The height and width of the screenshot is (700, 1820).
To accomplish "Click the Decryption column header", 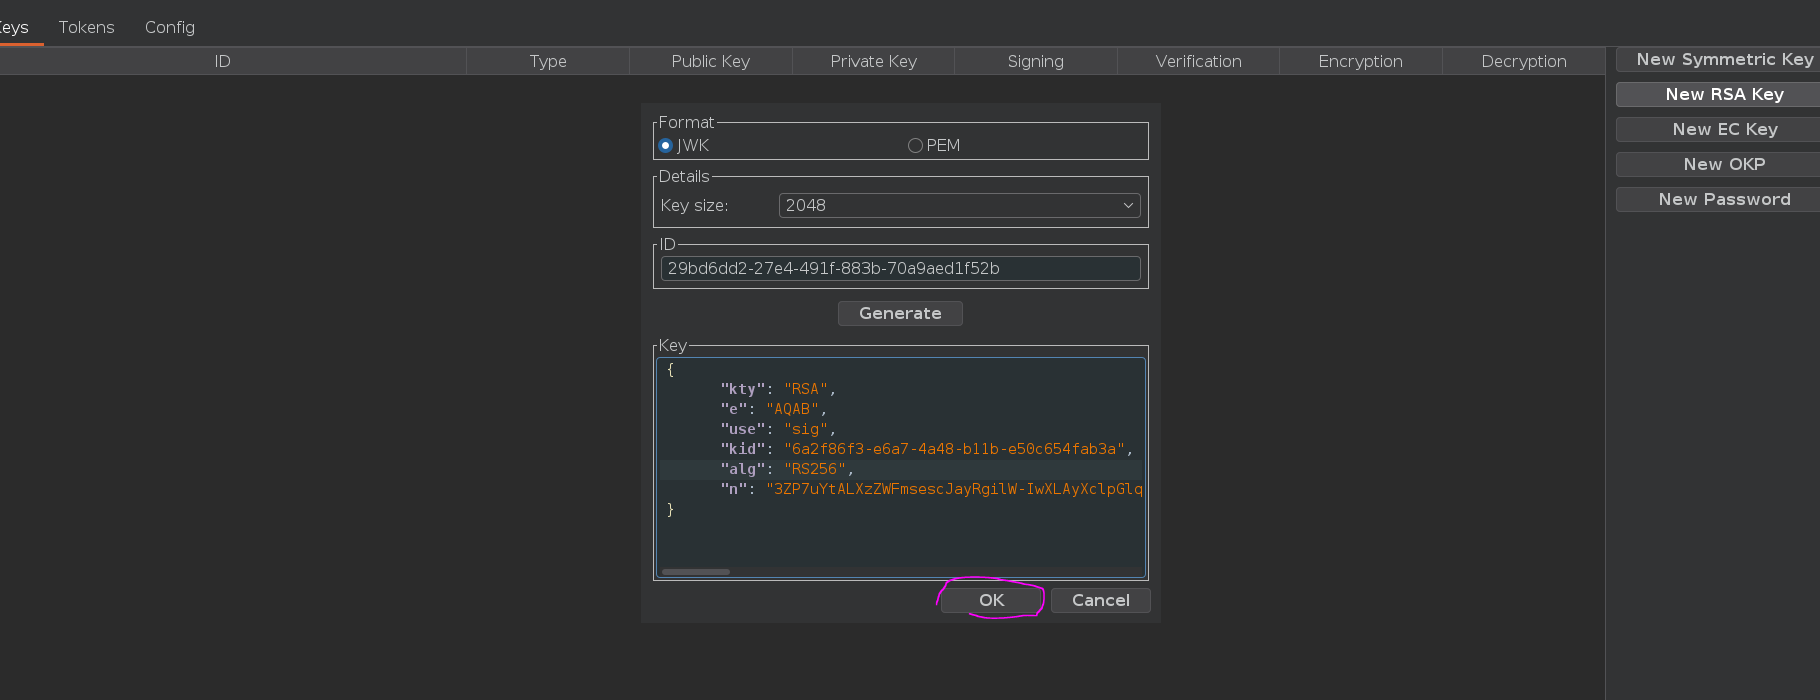I will click(x=1524, y=61).
